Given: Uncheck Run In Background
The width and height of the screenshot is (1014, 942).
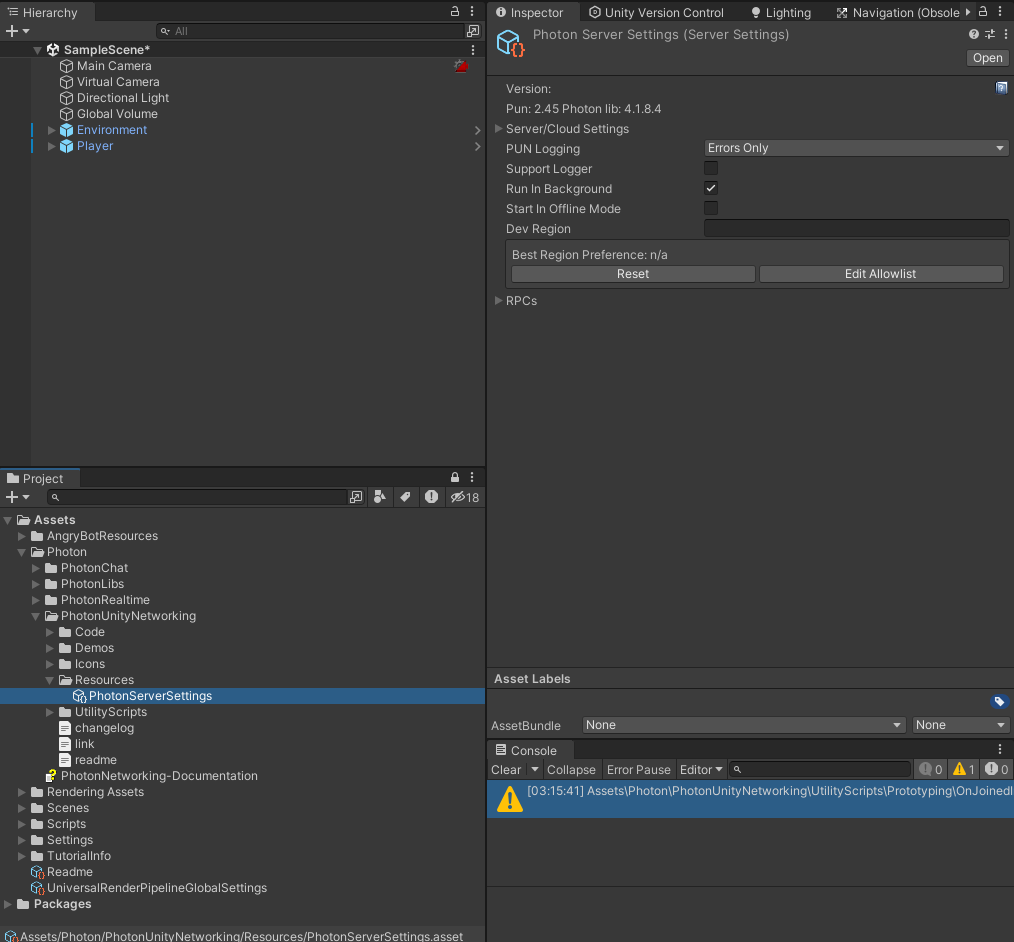Looking at the screenshot, I should click(x=711, y=188).
